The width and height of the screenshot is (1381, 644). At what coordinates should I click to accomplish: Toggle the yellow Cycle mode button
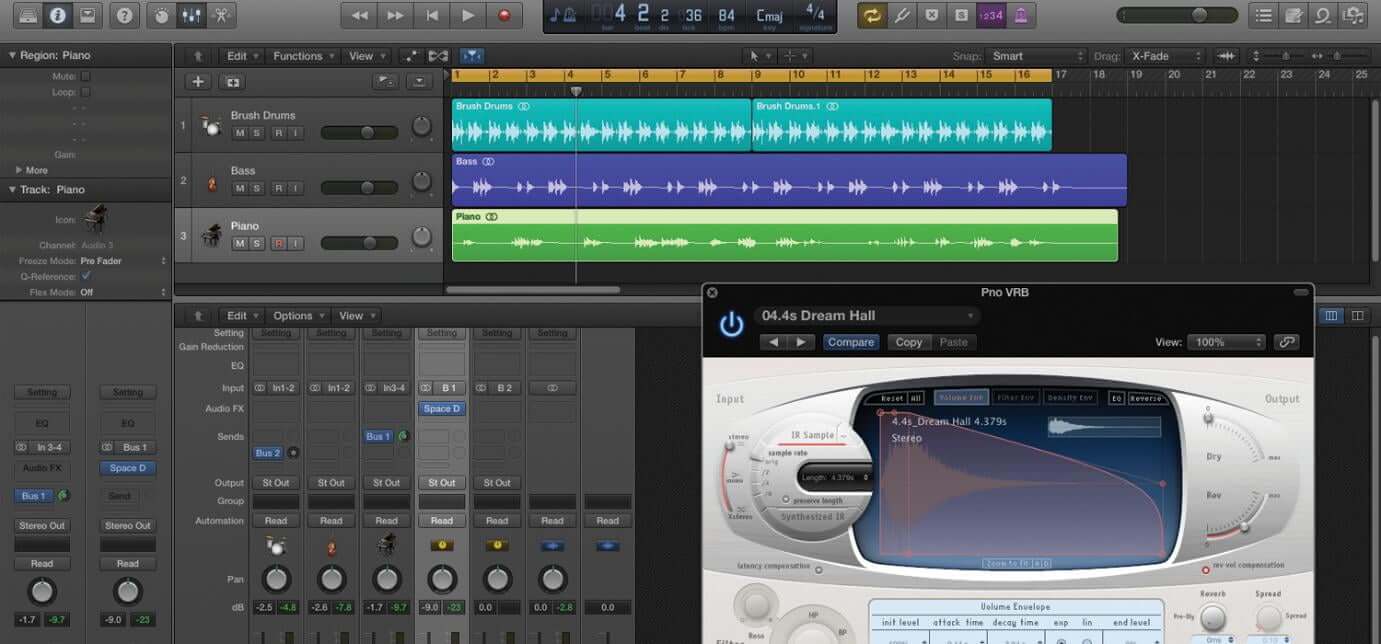[x=871, y=15]
